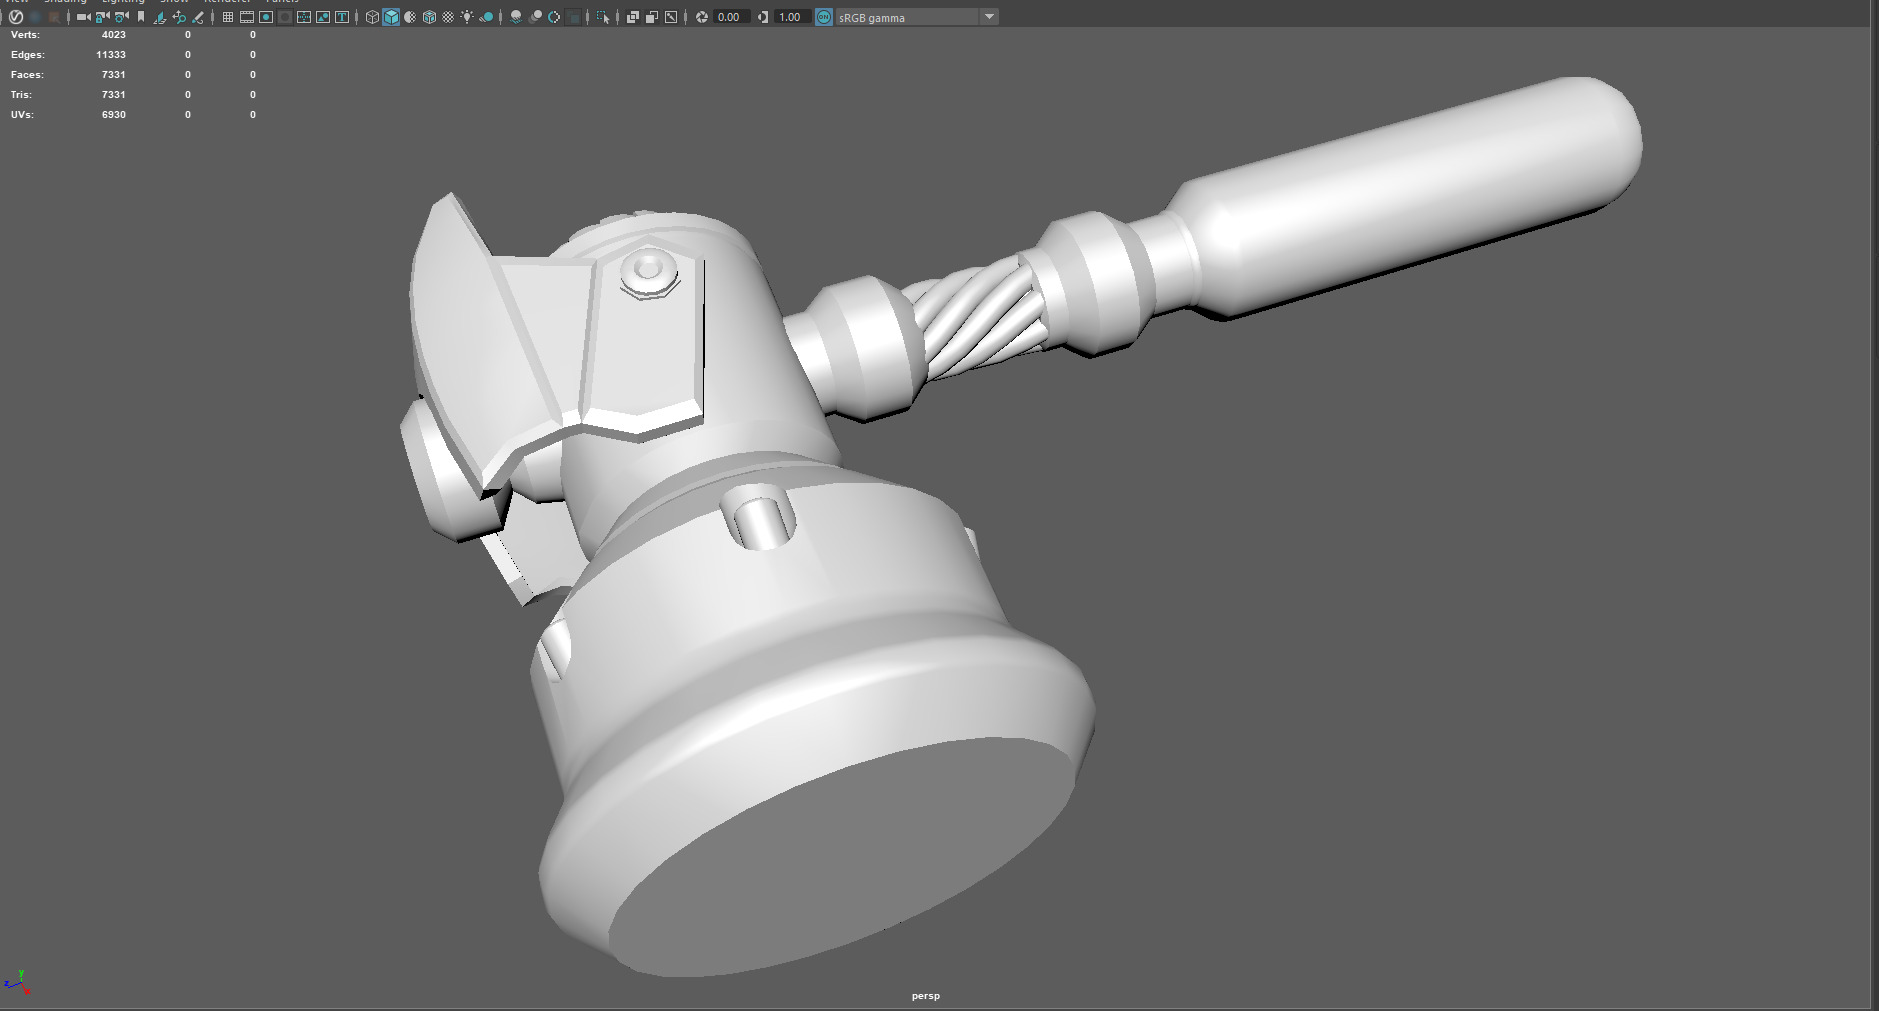This screenshot has width=1879, height=1011.
Task: Activate 2D Pan/Zoom magnifier icon
Action: (179, 17)
